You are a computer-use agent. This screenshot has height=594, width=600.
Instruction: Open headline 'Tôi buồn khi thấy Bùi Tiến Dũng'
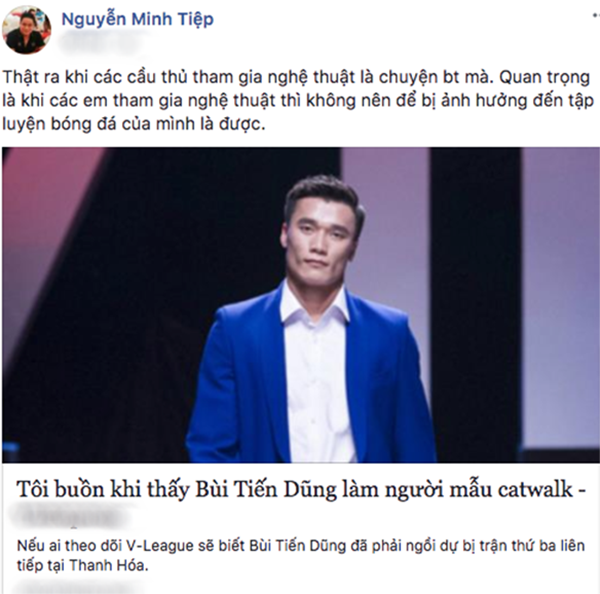[301, 490]
